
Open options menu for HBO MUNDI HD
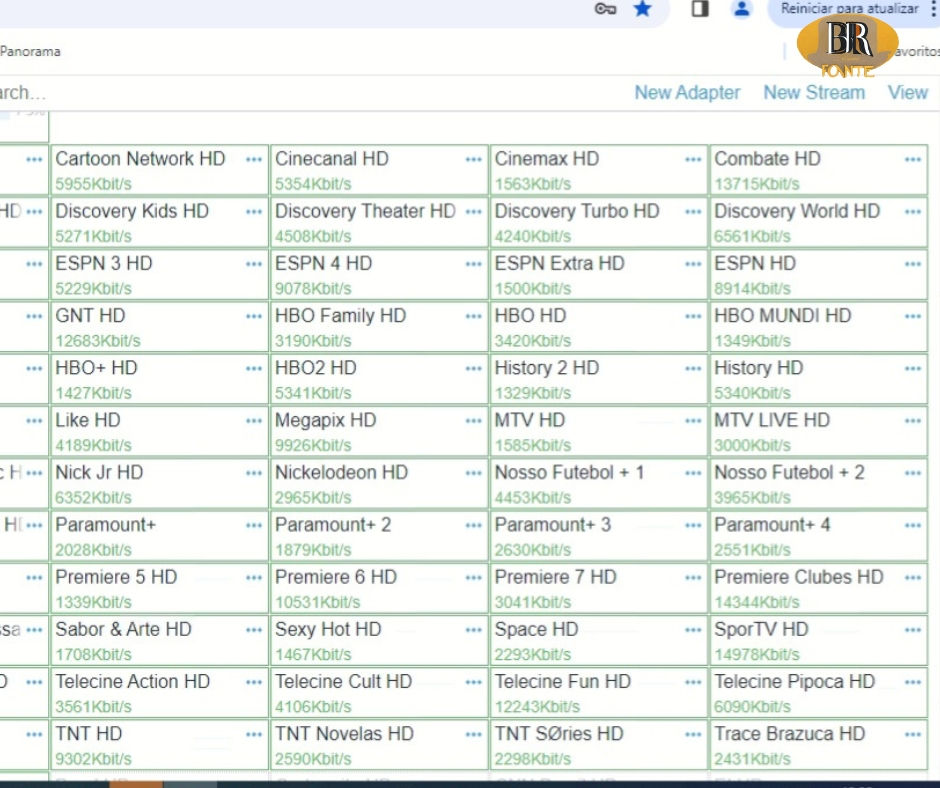(913, 316)
